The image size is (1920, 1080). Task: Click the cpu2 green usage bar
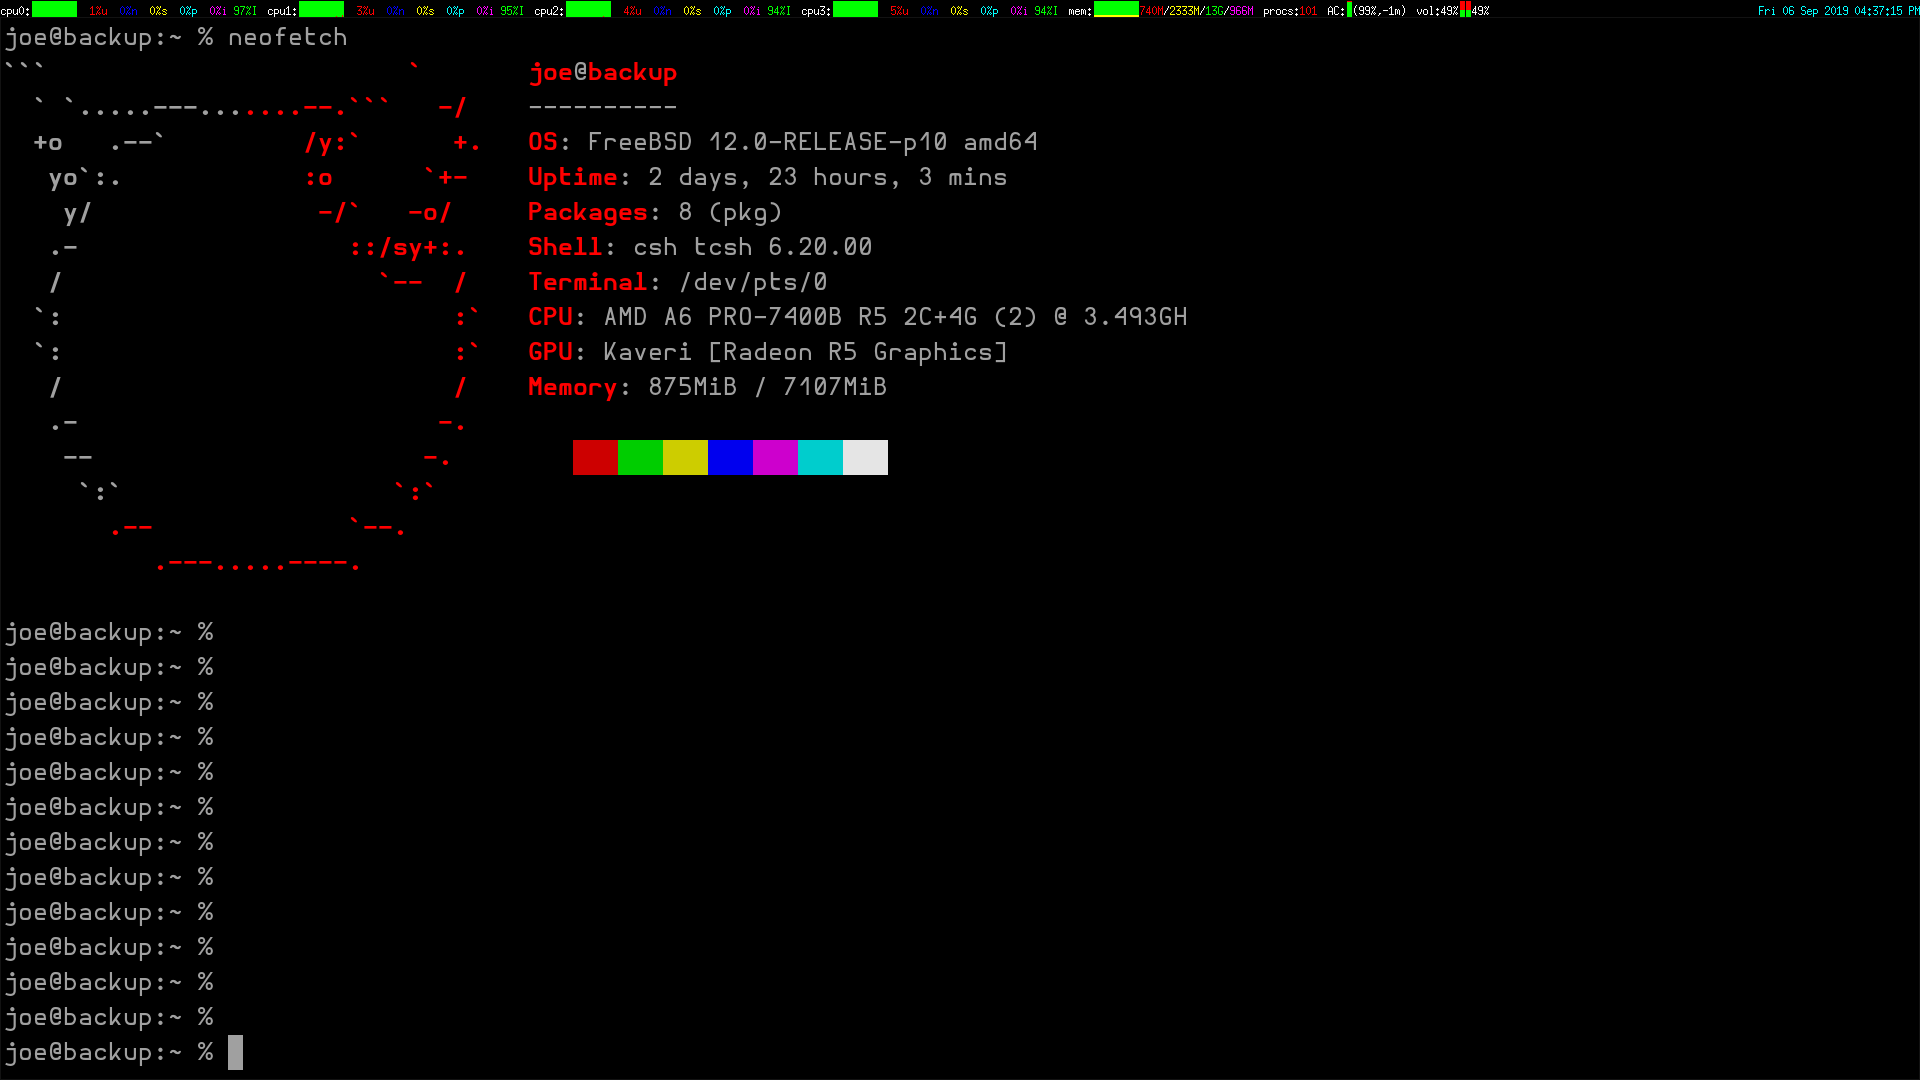tap(589, 10)
